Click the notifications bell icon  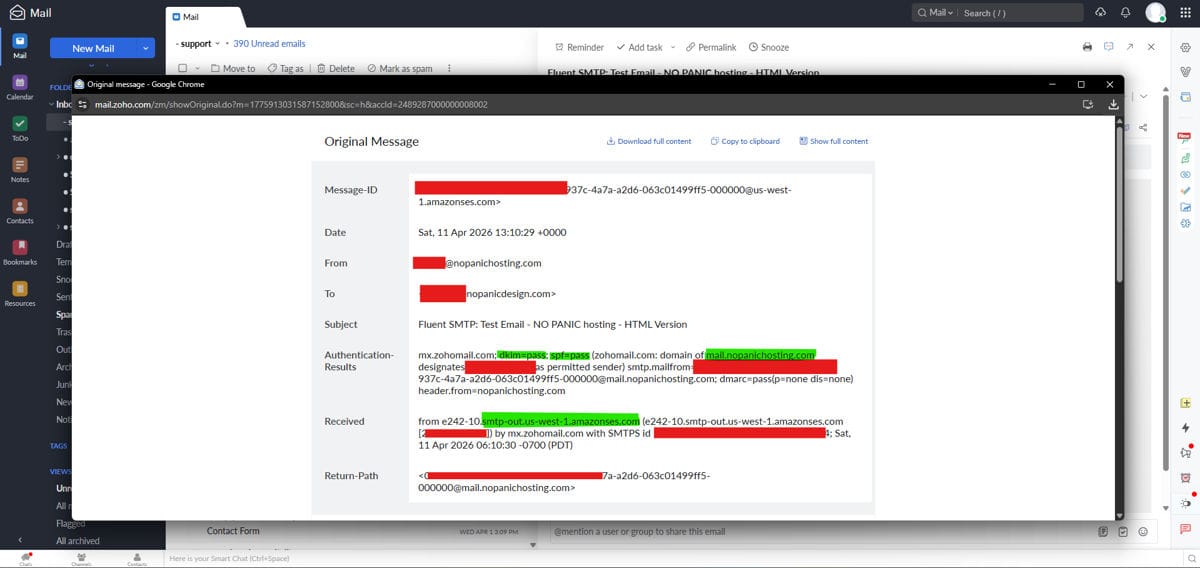1125,12
